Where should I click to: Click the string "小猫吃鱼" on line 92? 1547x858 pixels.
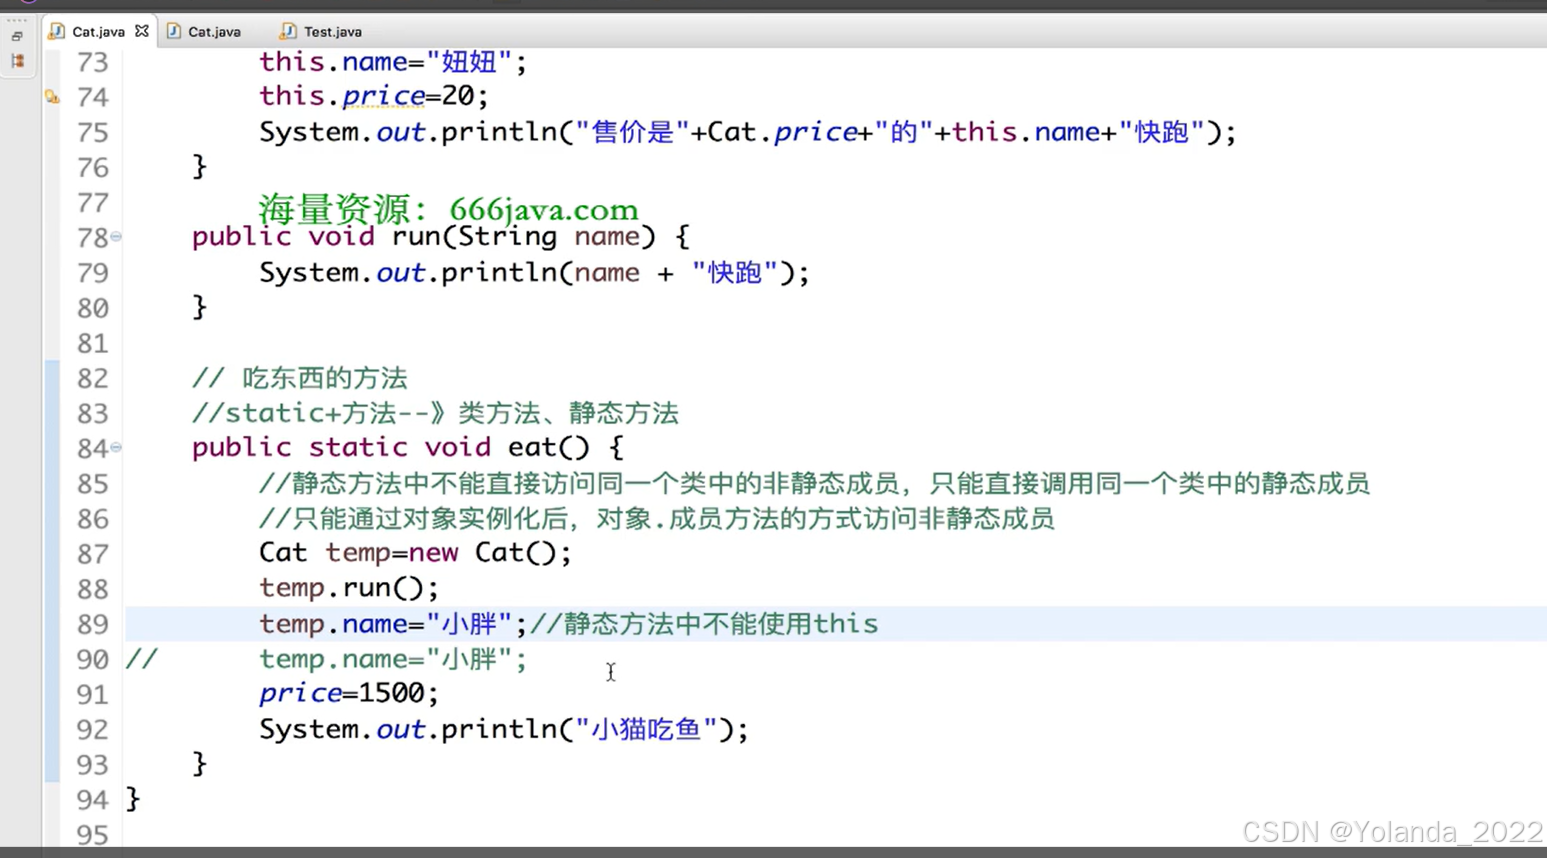(646, 729)
